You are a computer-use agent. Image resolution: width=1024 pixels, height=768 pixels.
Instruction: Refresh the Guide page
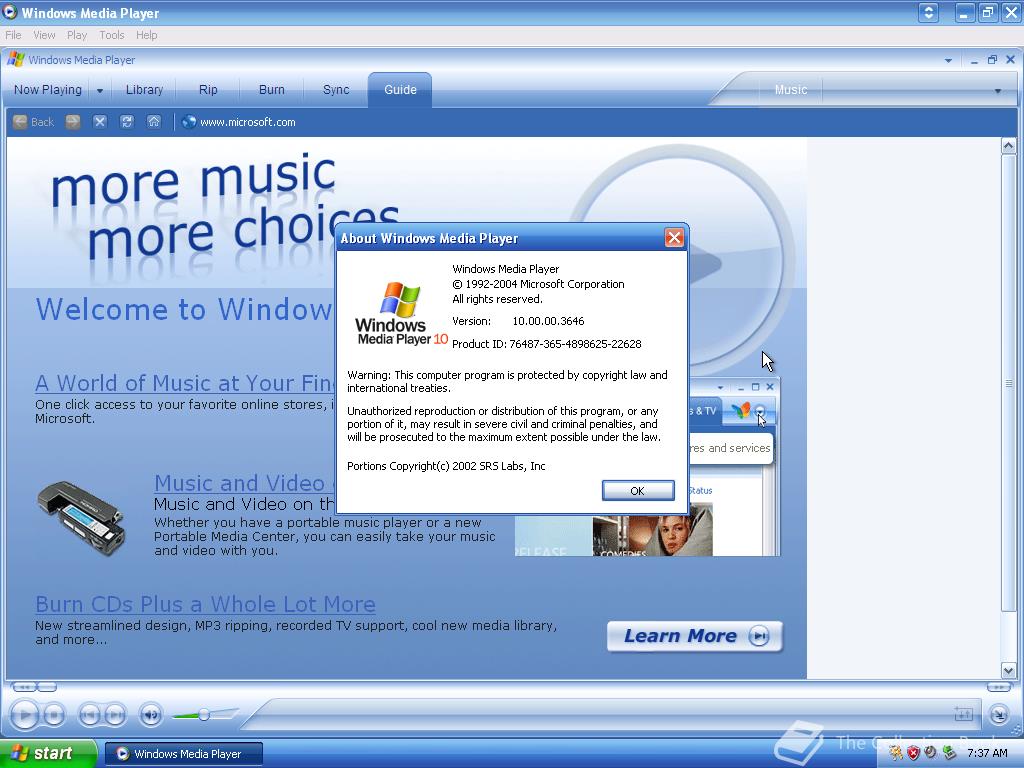(x=127, y=122)
